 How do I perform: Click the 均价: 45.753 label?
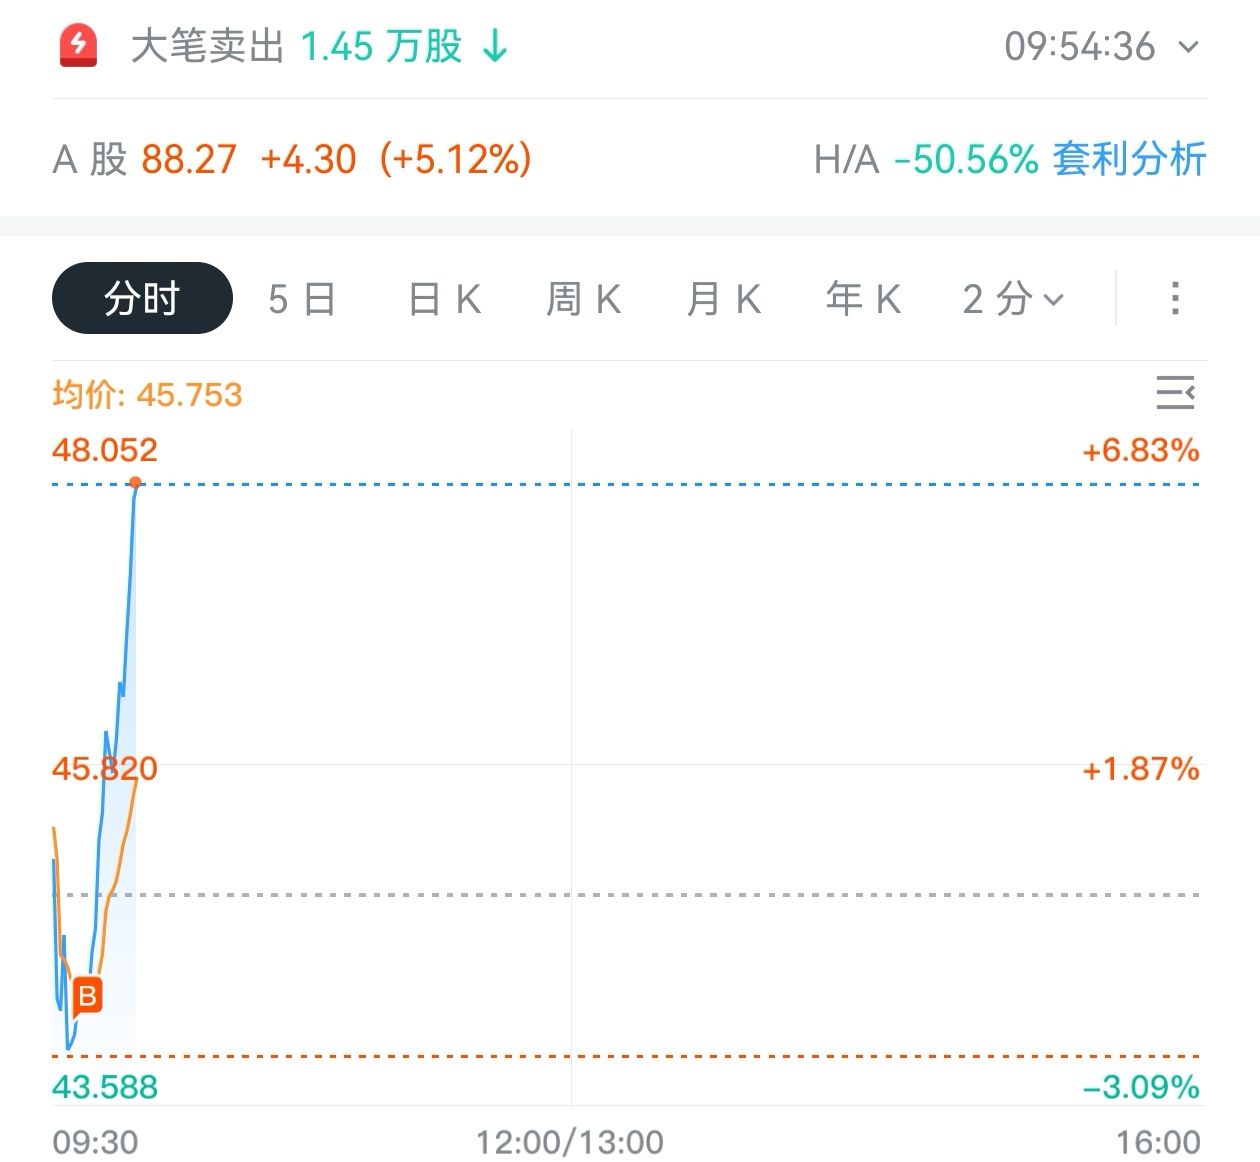tap(147, 394)
